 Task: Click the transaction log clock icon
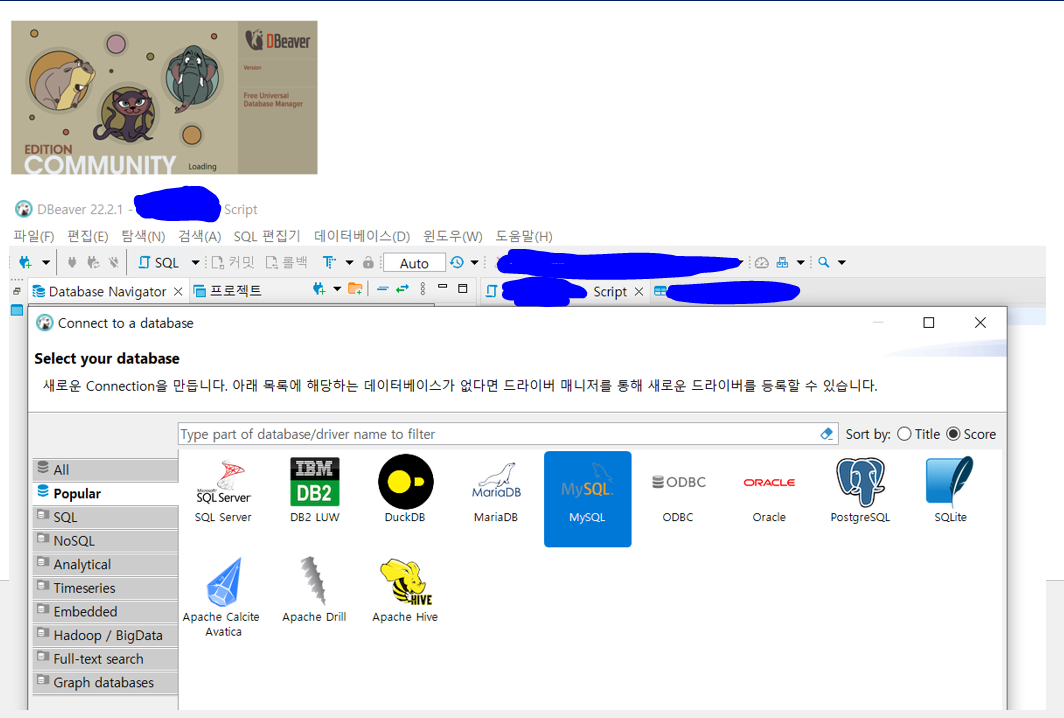pos(457,262)
